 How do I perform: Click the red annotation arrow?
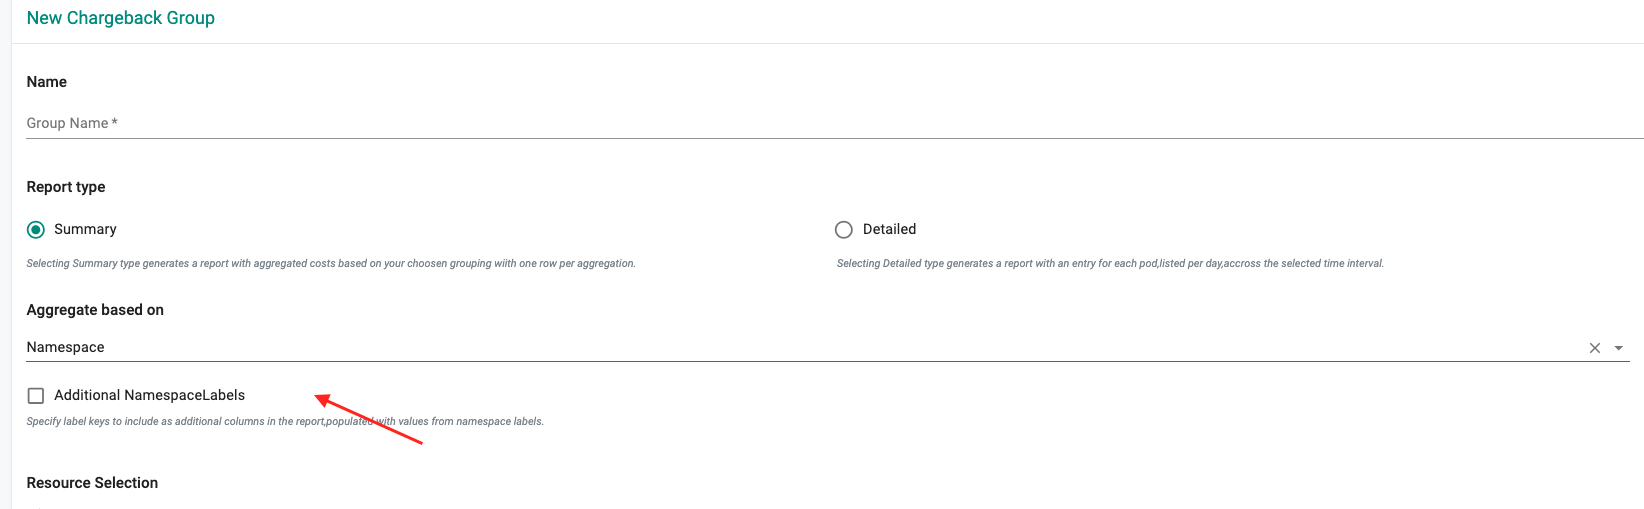(x=370, y=421)
